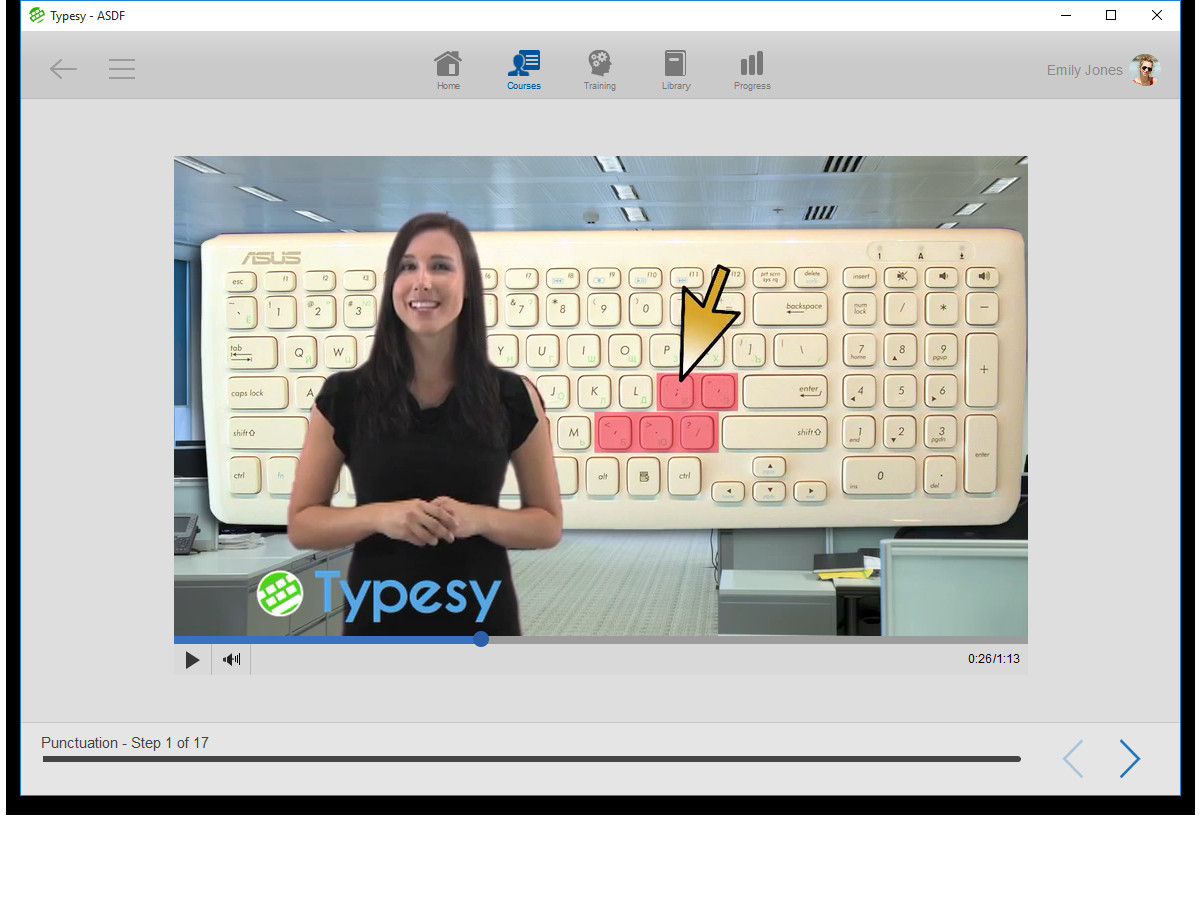Image resolution: width=1200 pixels, height=900 pixels.
Task: Mute the video sound
Action: 232,660
